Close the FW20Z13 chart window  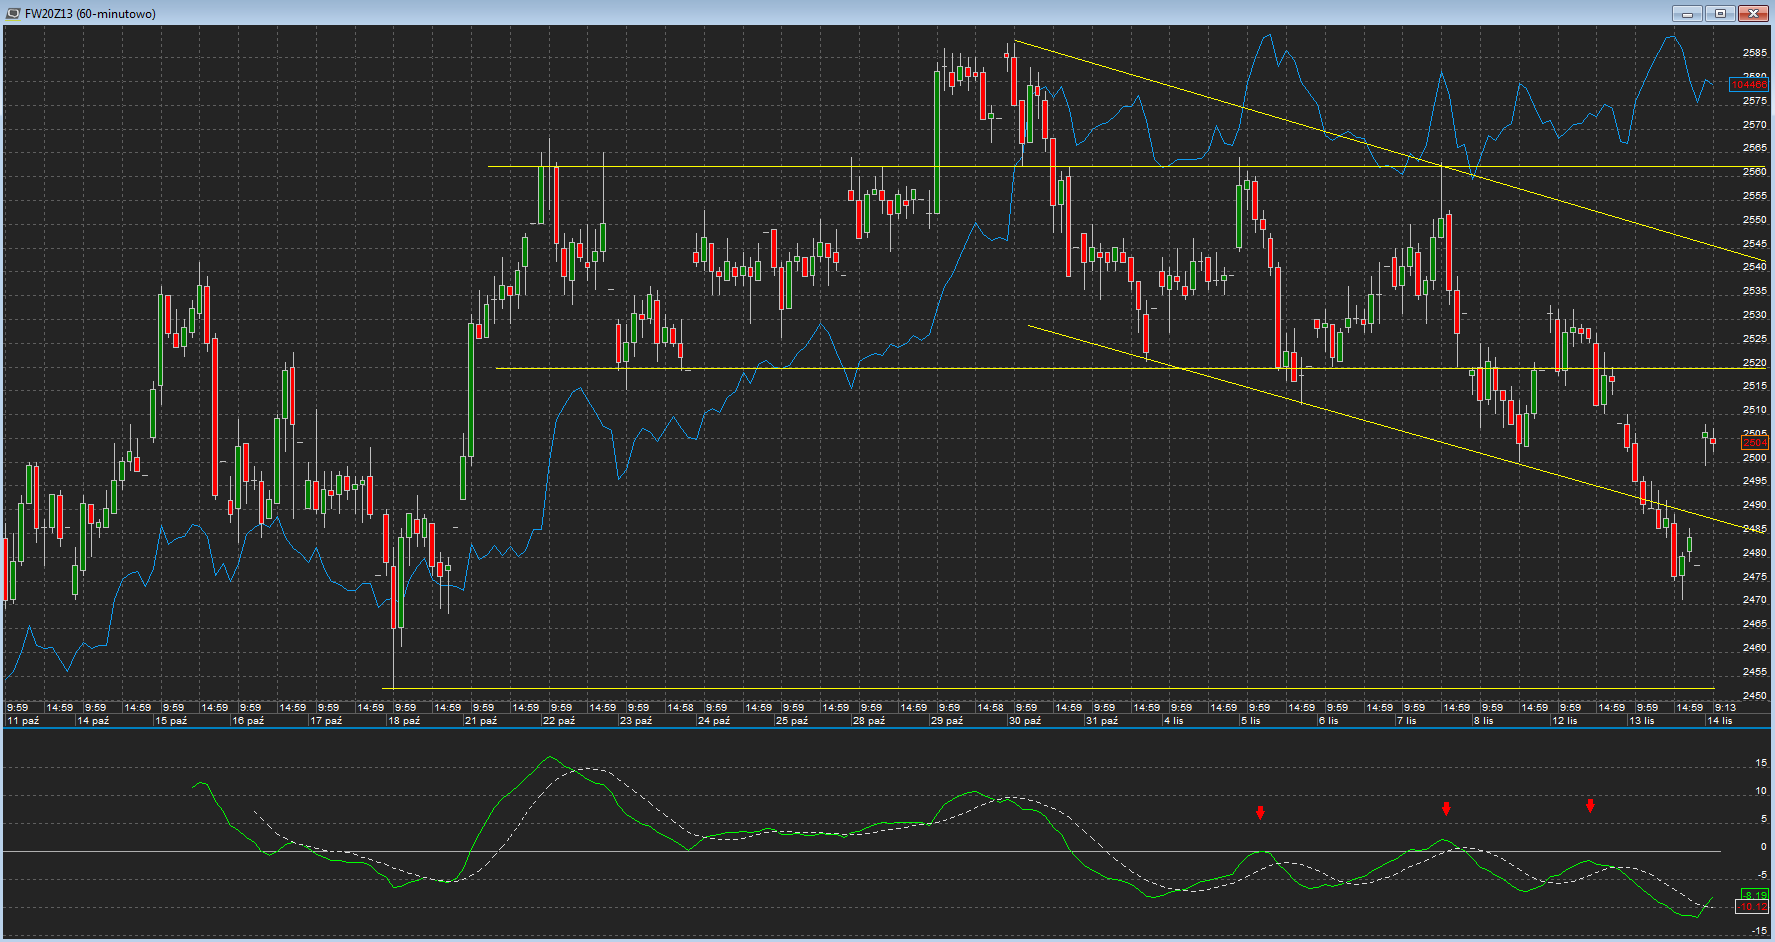[1753, 14]
